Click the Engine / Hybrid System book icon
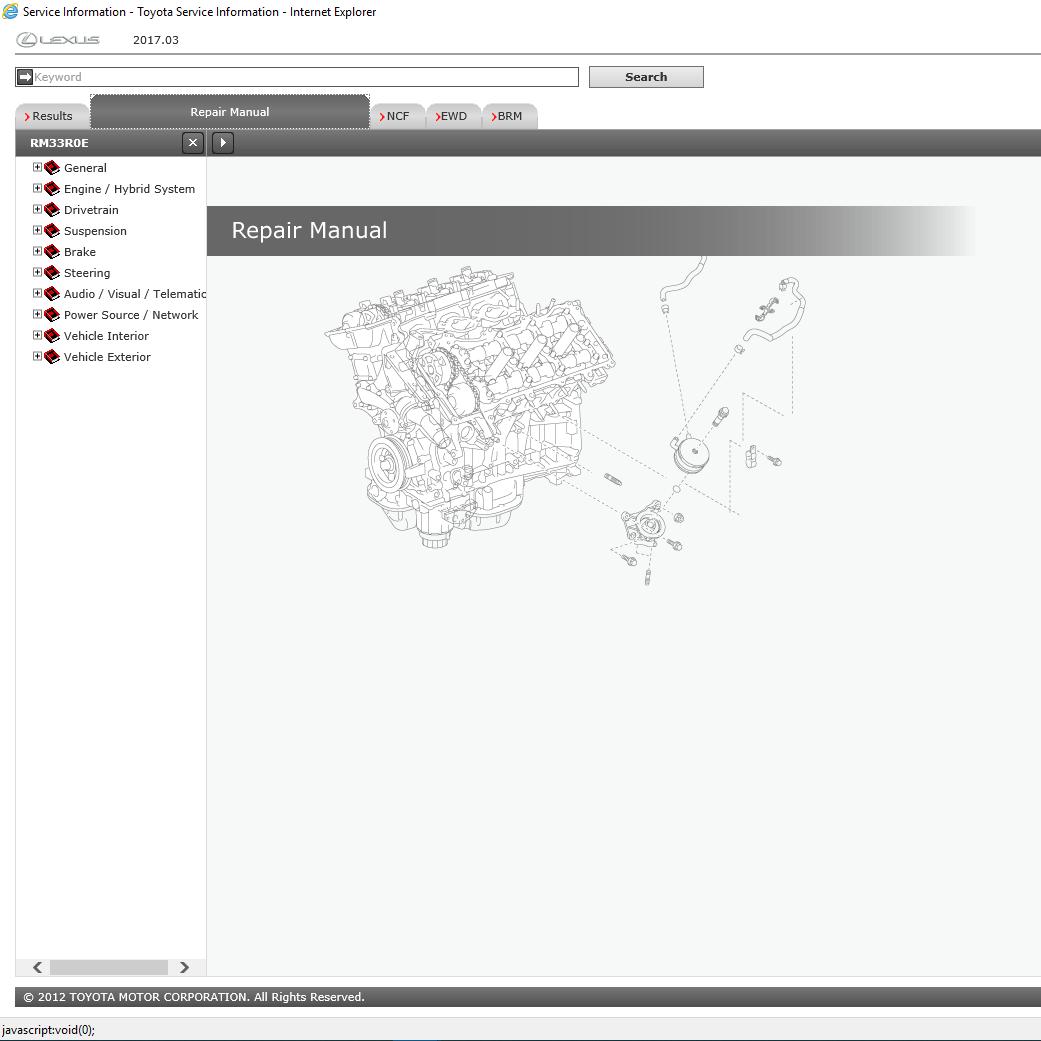 coord(52,189)
